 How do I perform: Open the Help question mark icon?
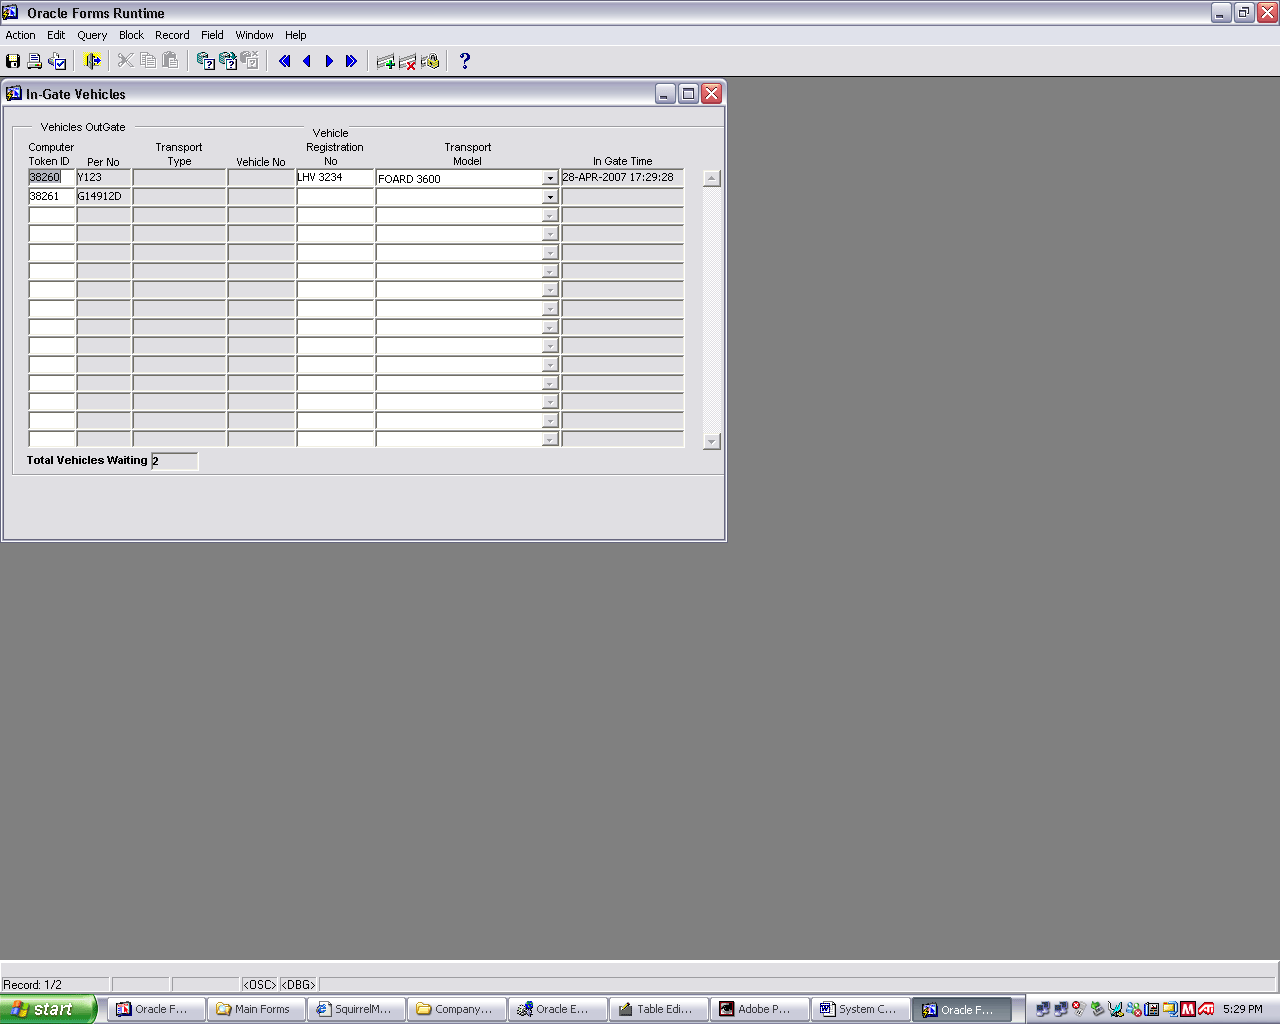point(465,61)
